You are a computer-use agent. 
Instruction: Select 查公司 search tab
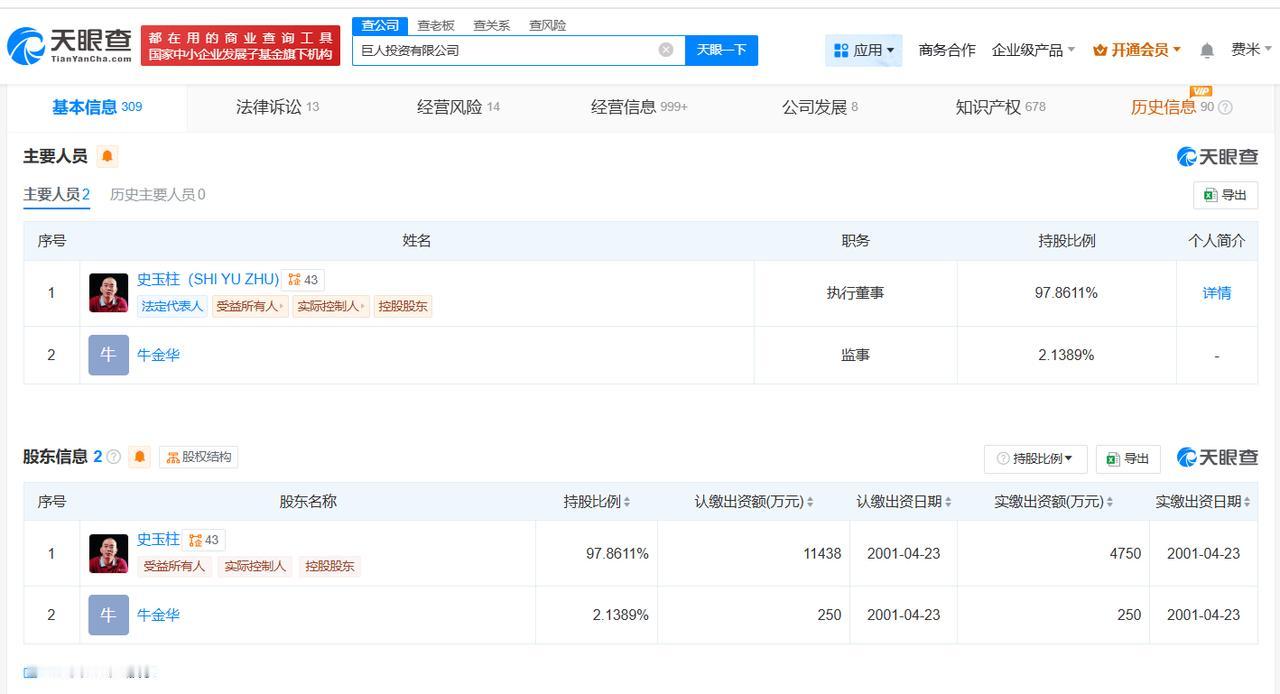[x=380, y=25]
